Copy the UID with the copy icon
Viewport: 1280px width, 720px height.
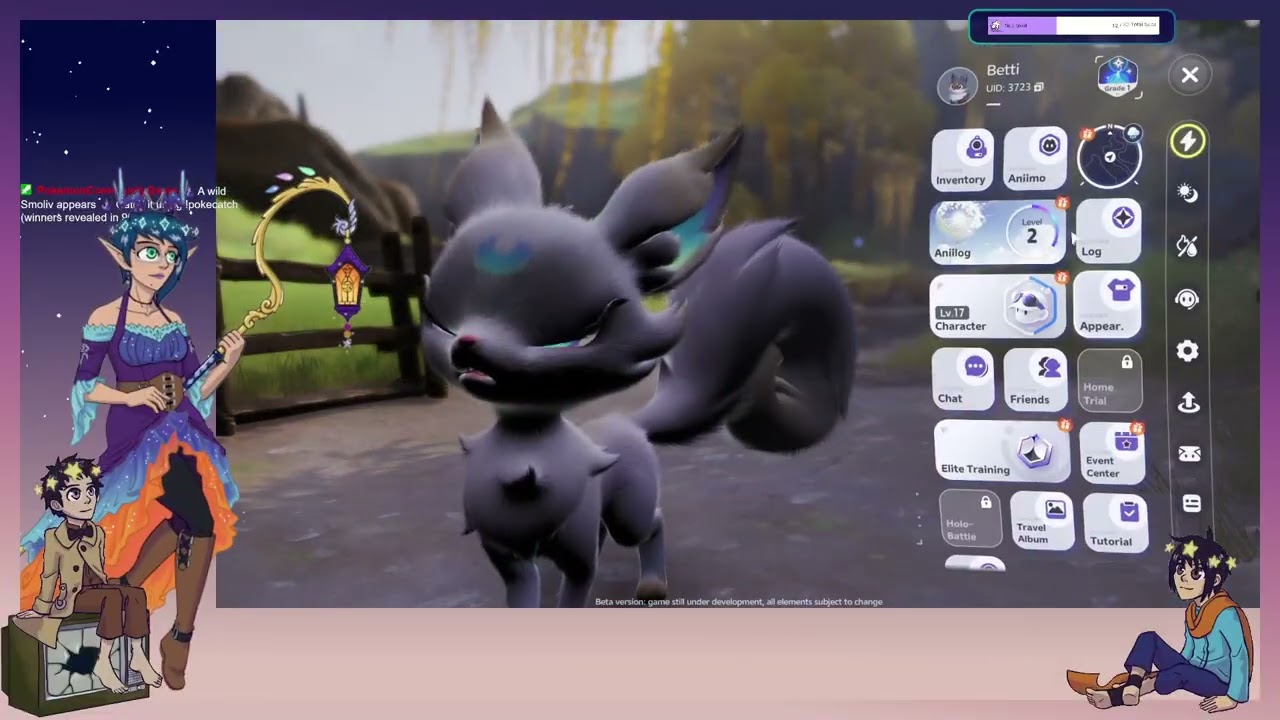click(x=1038, y=88)
